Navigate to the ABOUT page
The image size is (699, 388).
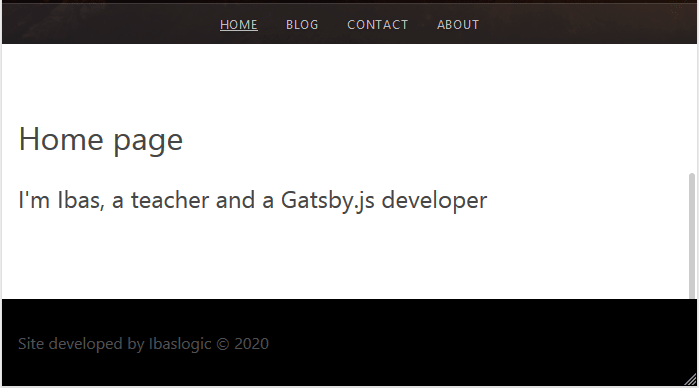(458, 25)
